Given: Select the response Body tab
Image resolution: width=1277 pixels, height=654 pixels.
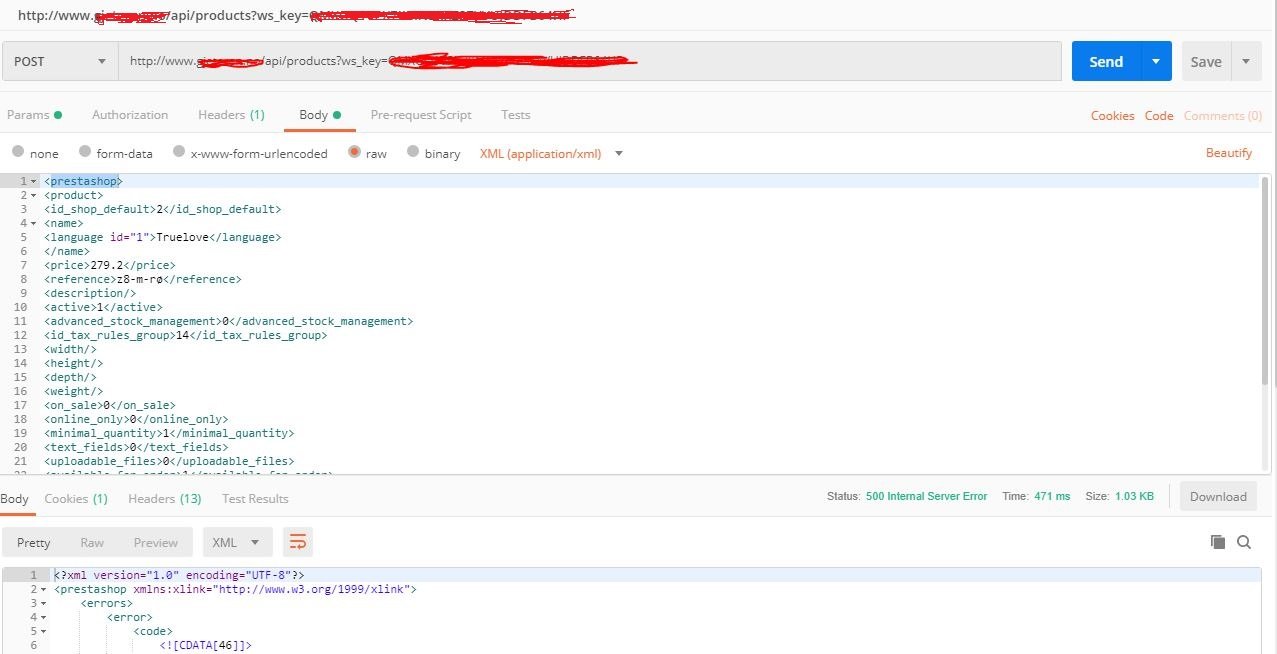Looking at the screenshot, I should coord(14,498).
